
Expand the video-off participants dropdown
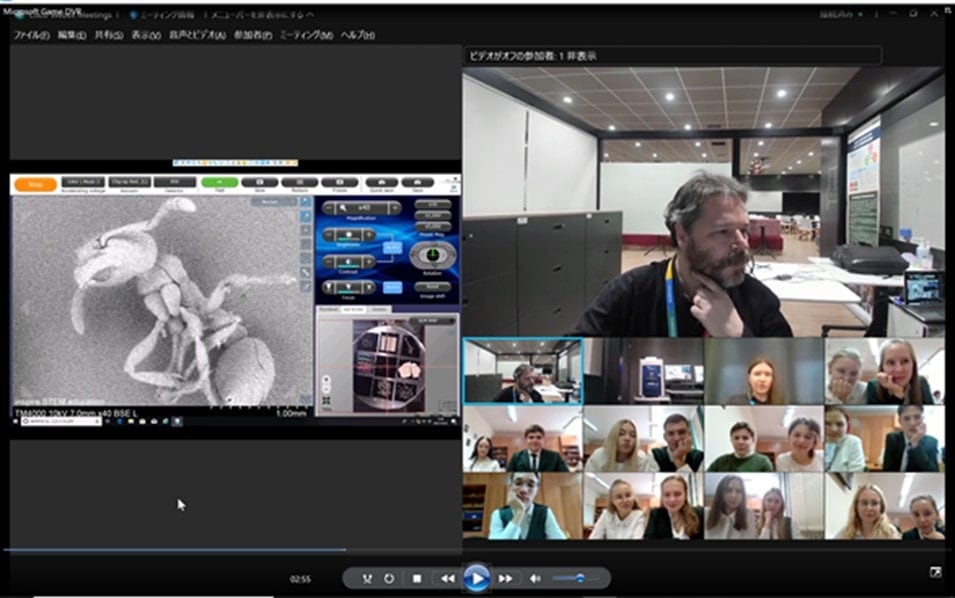671,56
